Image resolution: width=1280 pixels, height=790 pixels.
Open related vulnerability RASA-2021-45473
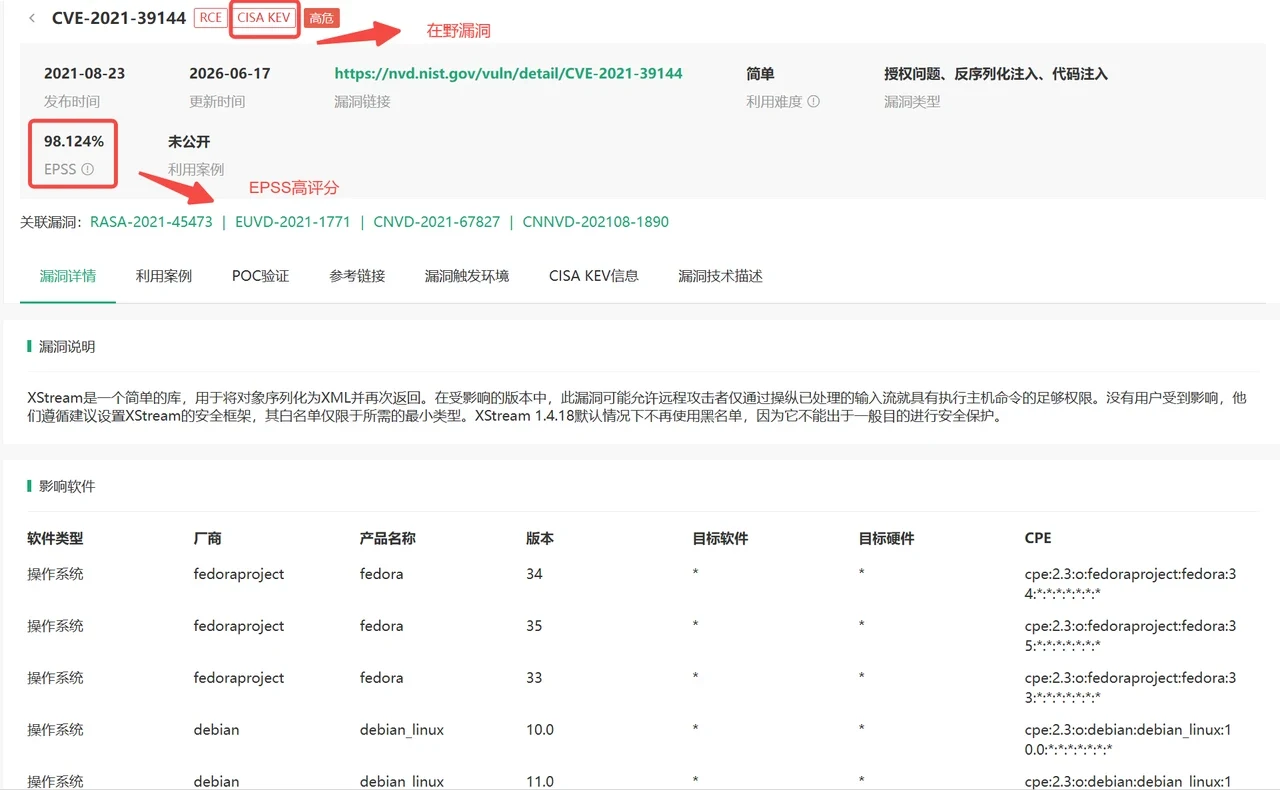[x=151, y=222]
